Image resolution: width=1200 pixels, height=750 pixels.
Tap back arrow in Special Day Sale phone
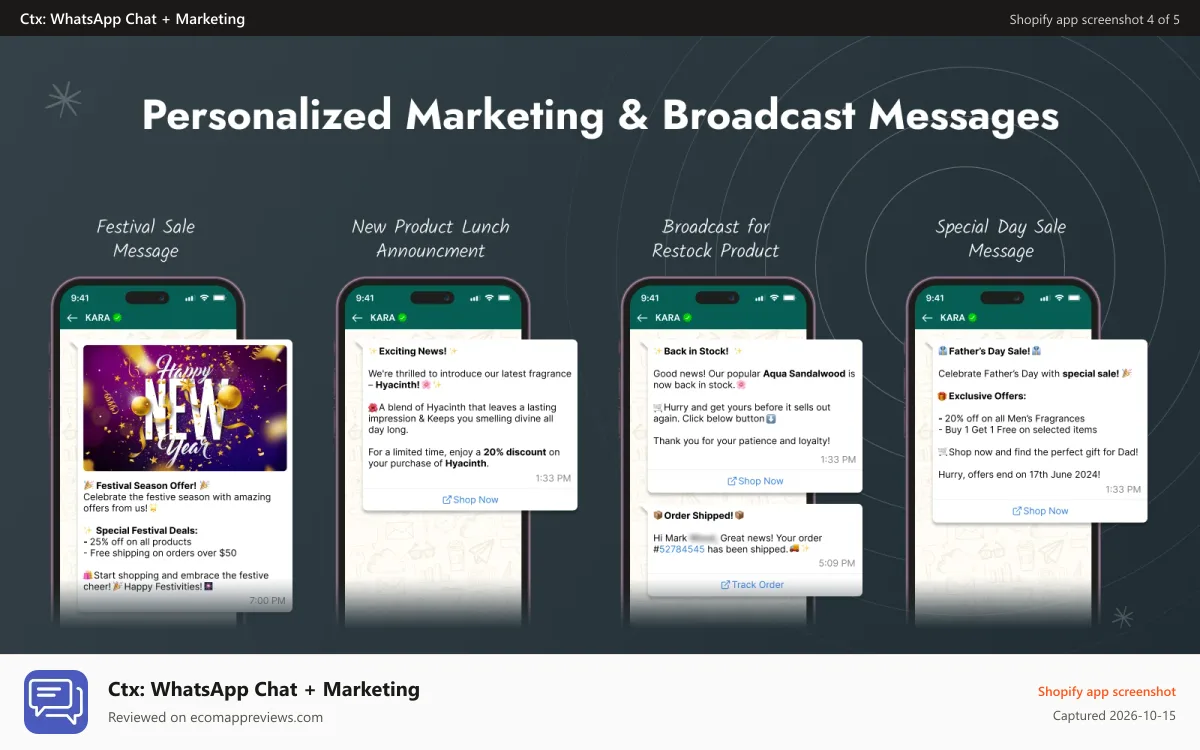pos(926,318)
